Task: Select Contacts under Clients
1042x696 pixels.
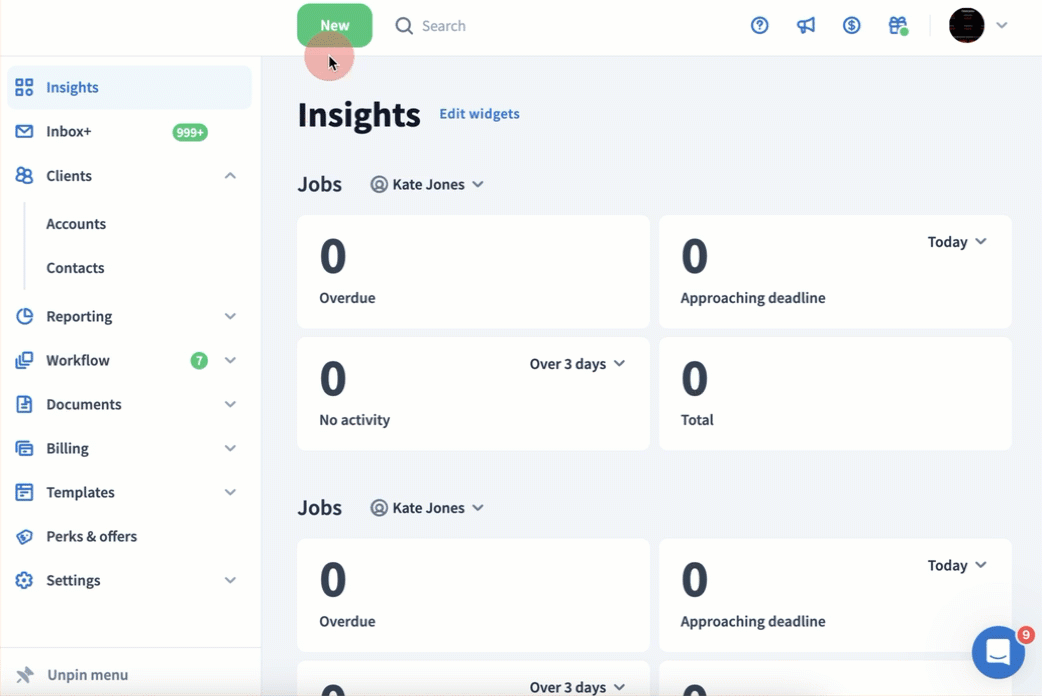Action: coord(75,268)
